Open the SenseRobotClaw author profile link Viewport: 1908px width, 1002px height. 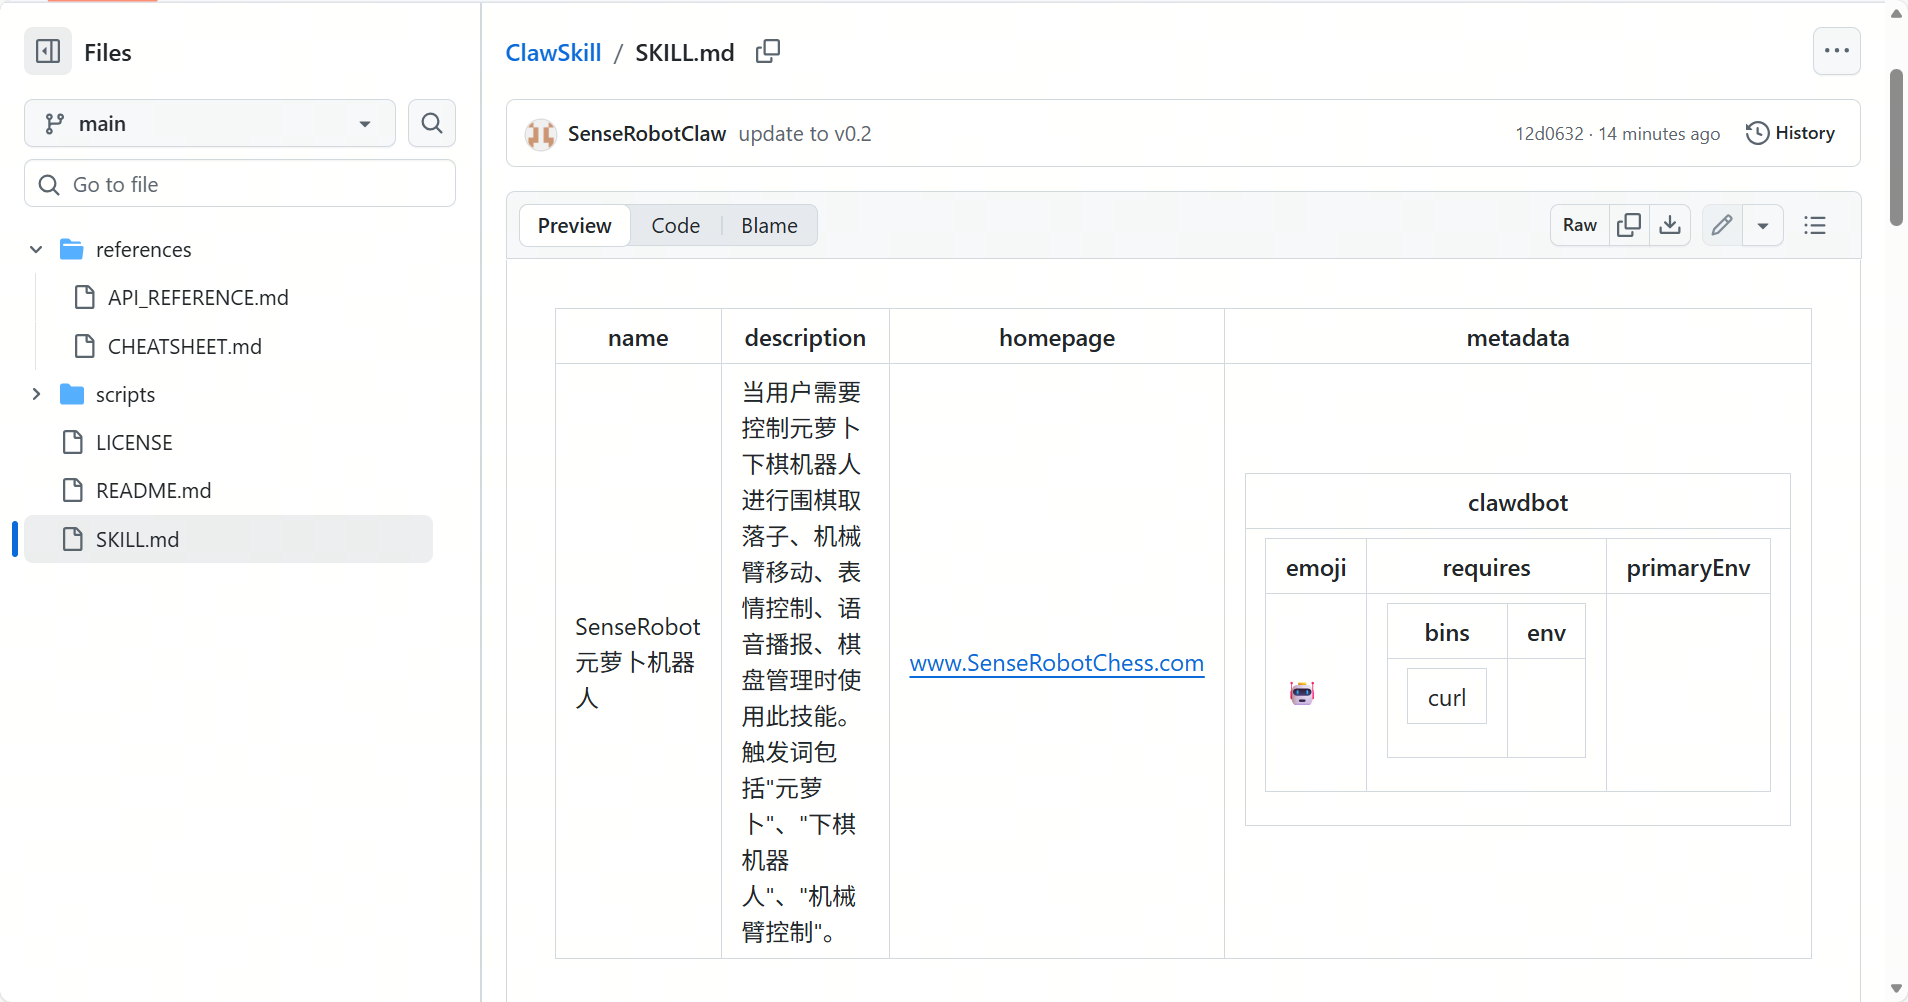tap(647, 133)
